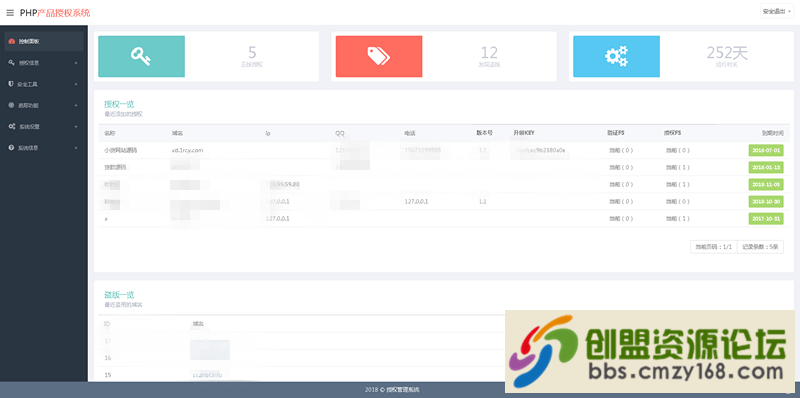This screenshot has height=398, width=800.
Task: Click the red price-tag tile icon
Action: (379, 56)
